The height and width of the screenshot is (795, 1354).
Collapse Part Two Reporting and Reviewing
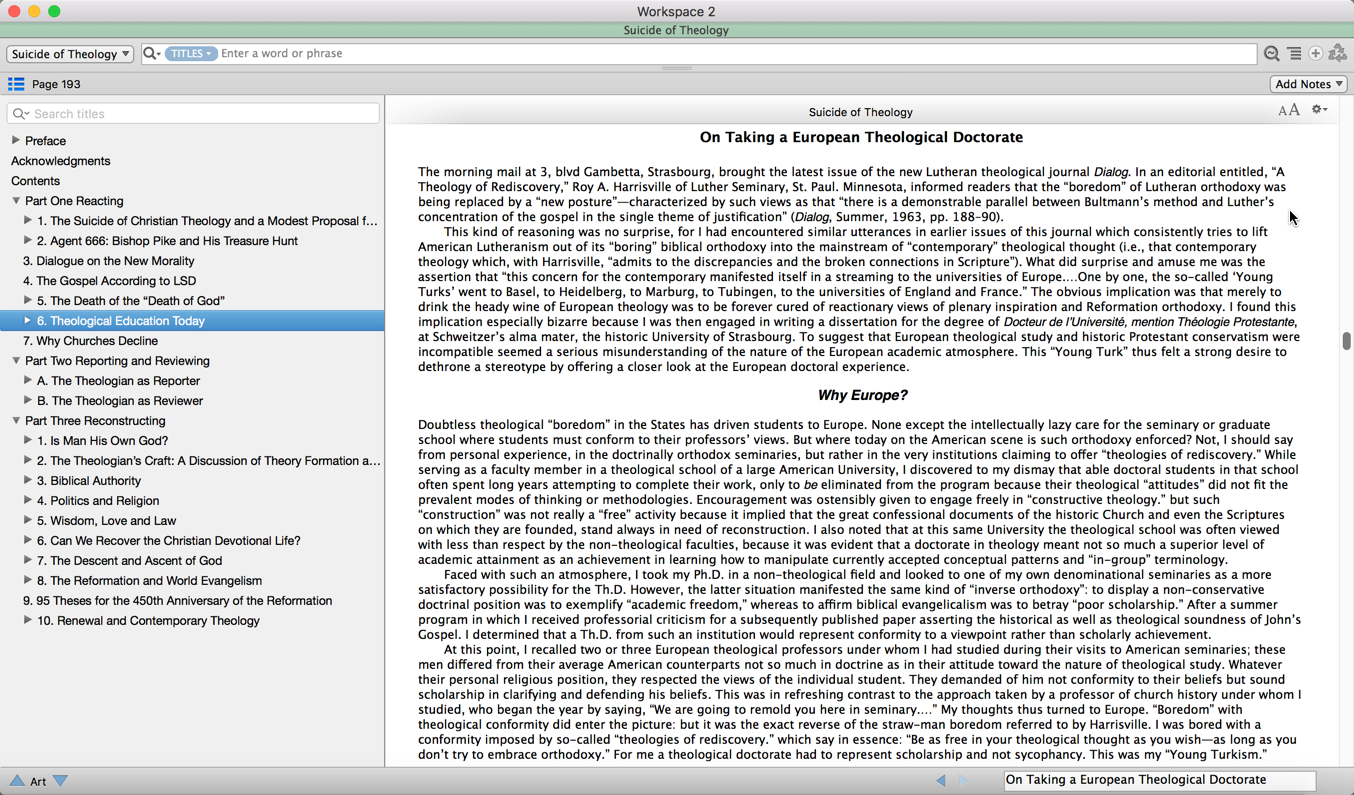[15, 361]
